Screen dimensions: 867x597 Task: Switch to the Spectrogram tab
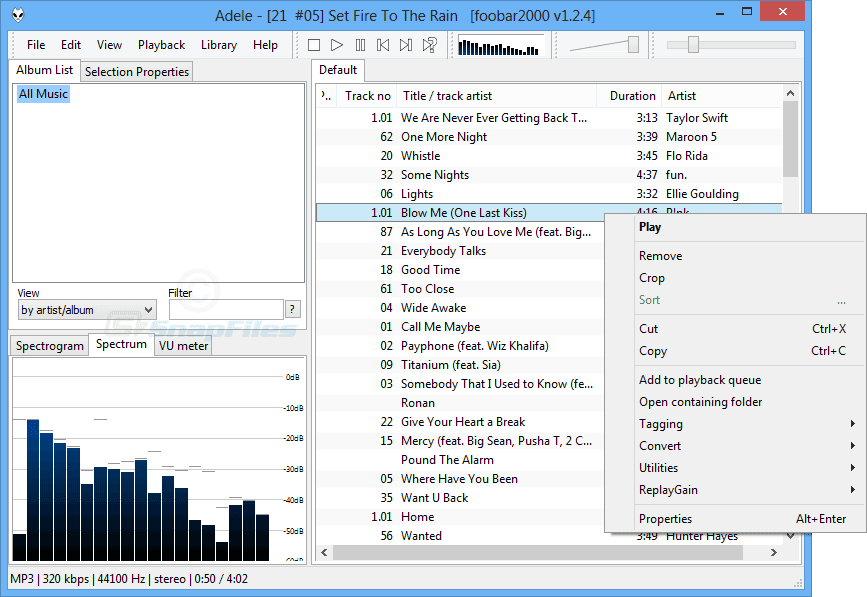(49, 346)
